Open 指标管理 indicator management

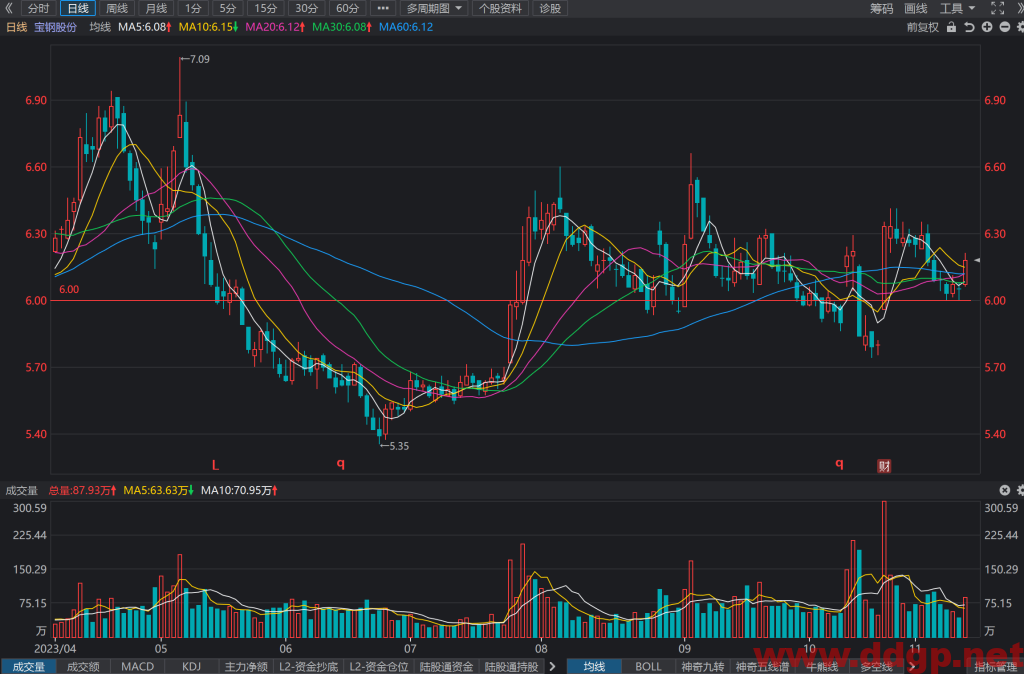pos(995,667)
